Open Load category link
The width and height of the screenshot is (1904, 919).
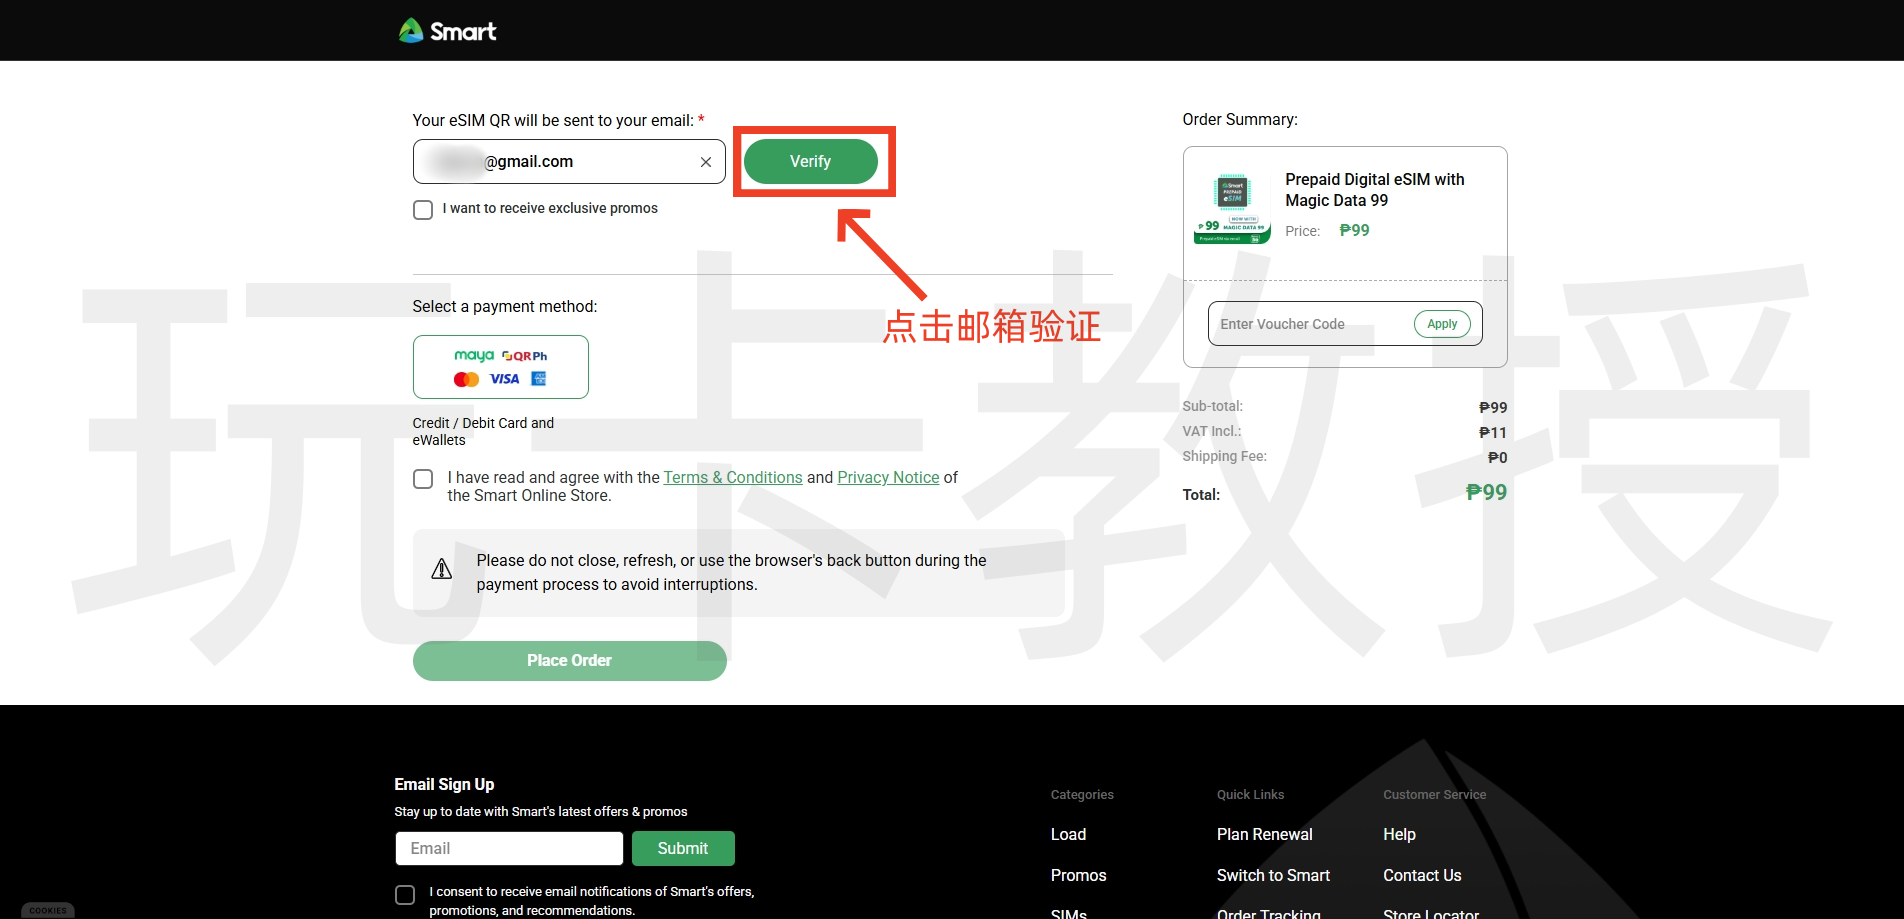click(x=1068, y=834)
